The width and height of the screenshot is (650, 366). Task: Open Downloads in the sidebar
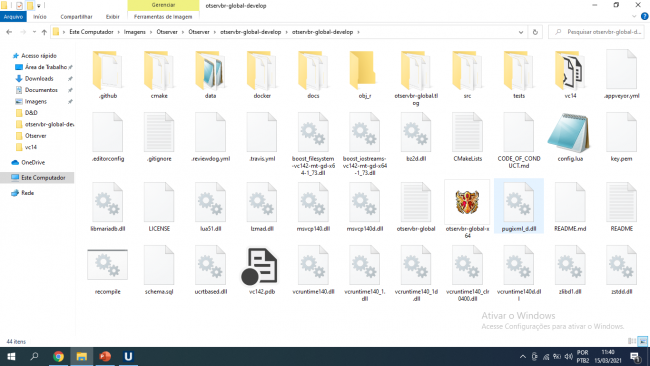pyautogui.click(x=39, y=78)
